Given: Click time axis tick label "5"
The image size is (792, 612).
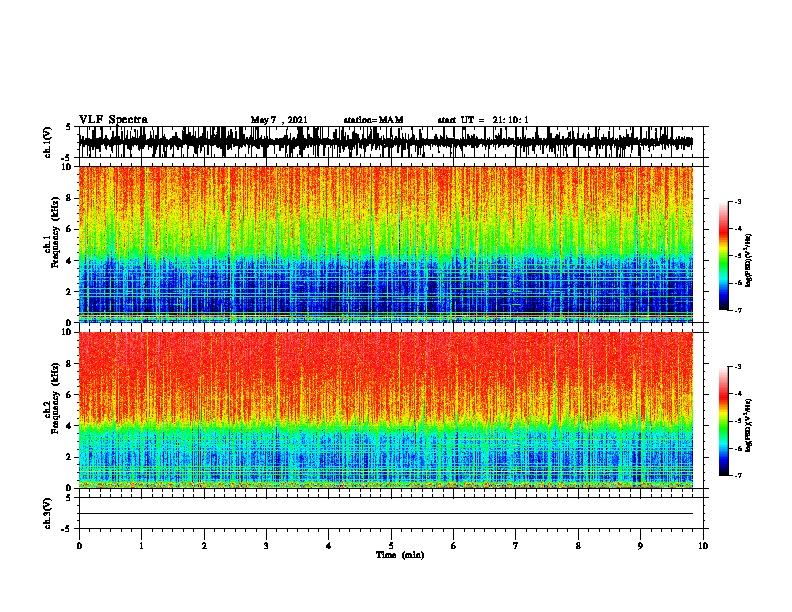Looking at the screenshot, I should click(391, 546).
